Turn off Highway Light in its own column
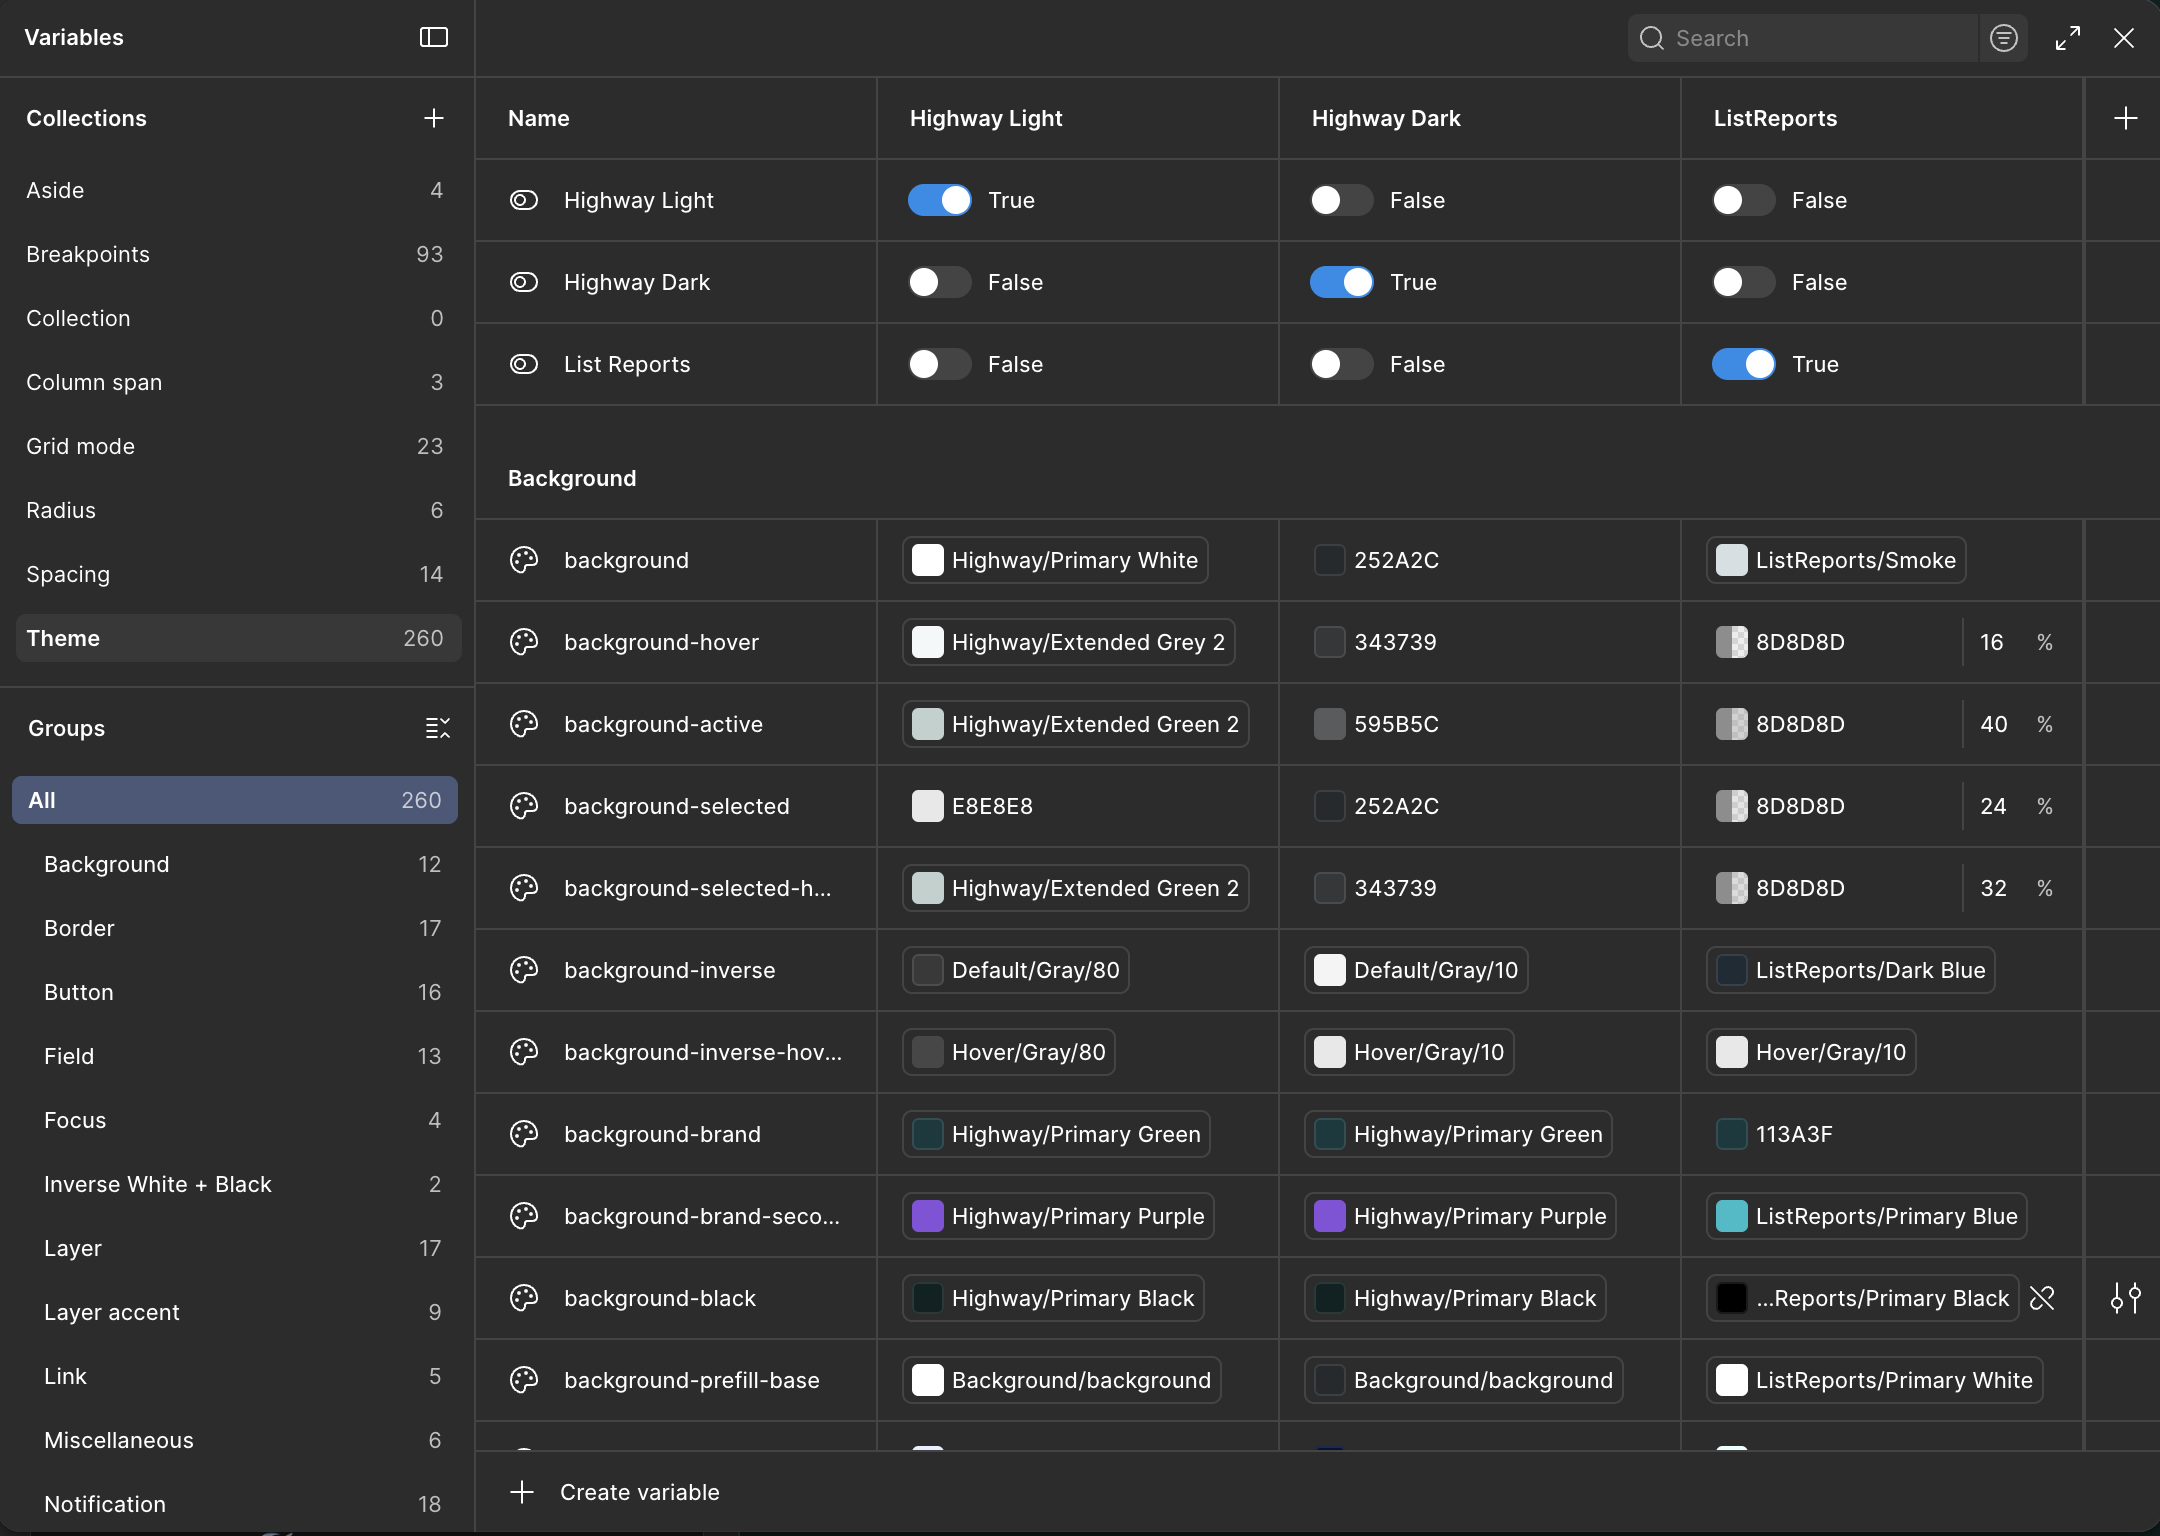2160x1536 pixels. (938, 200)
